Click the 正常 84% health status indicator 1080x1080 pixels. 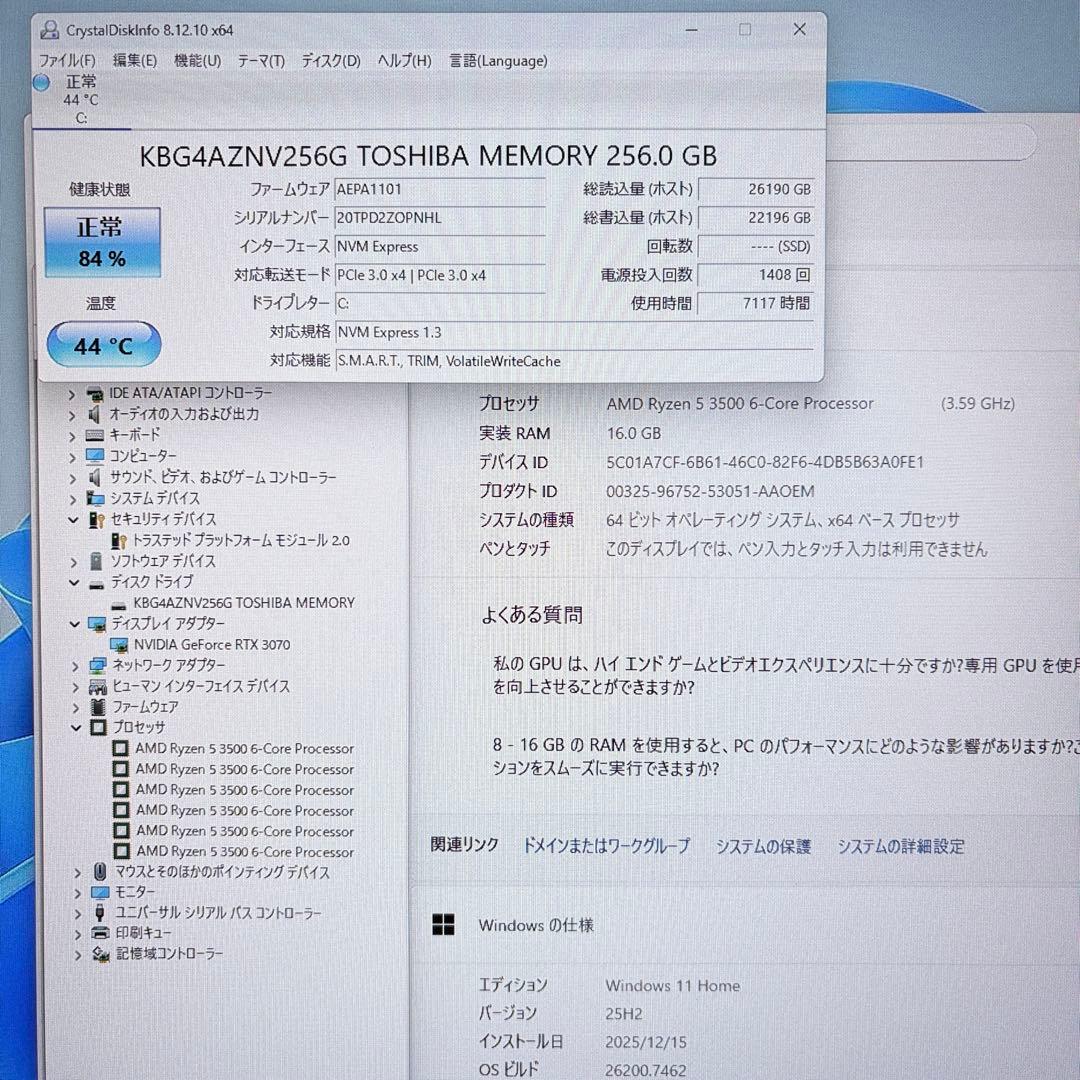pos(101,240)
